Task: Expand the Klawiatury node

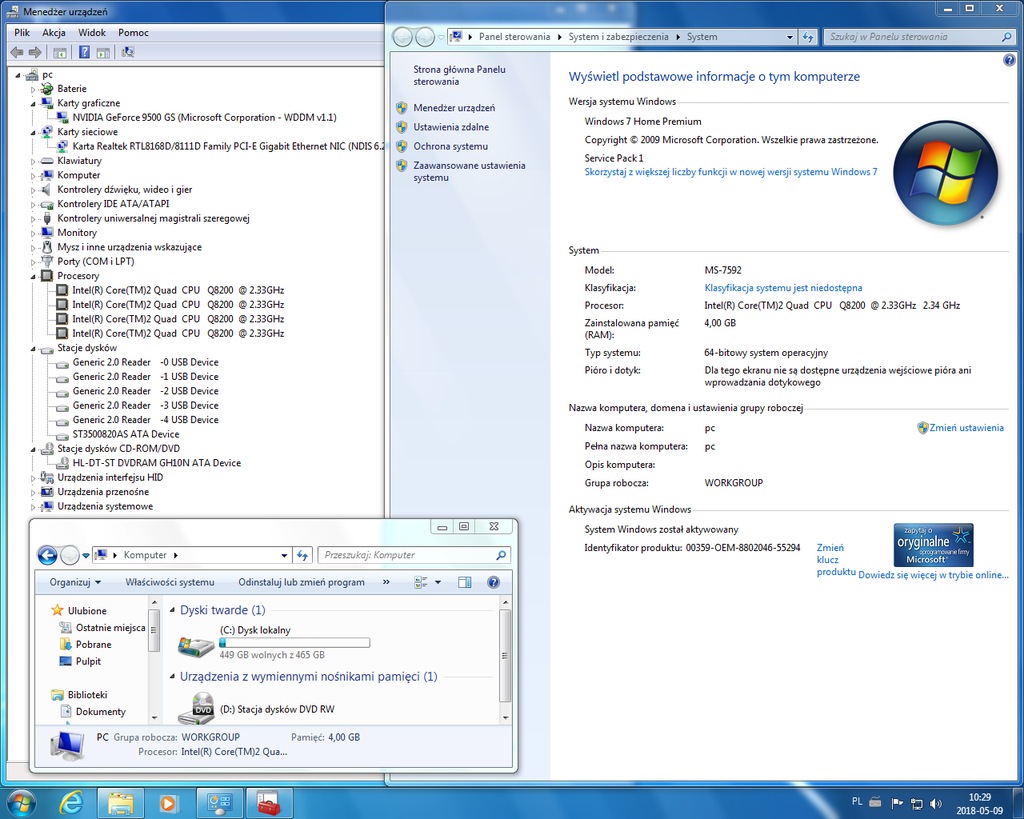Action: [x=33, y=161]
